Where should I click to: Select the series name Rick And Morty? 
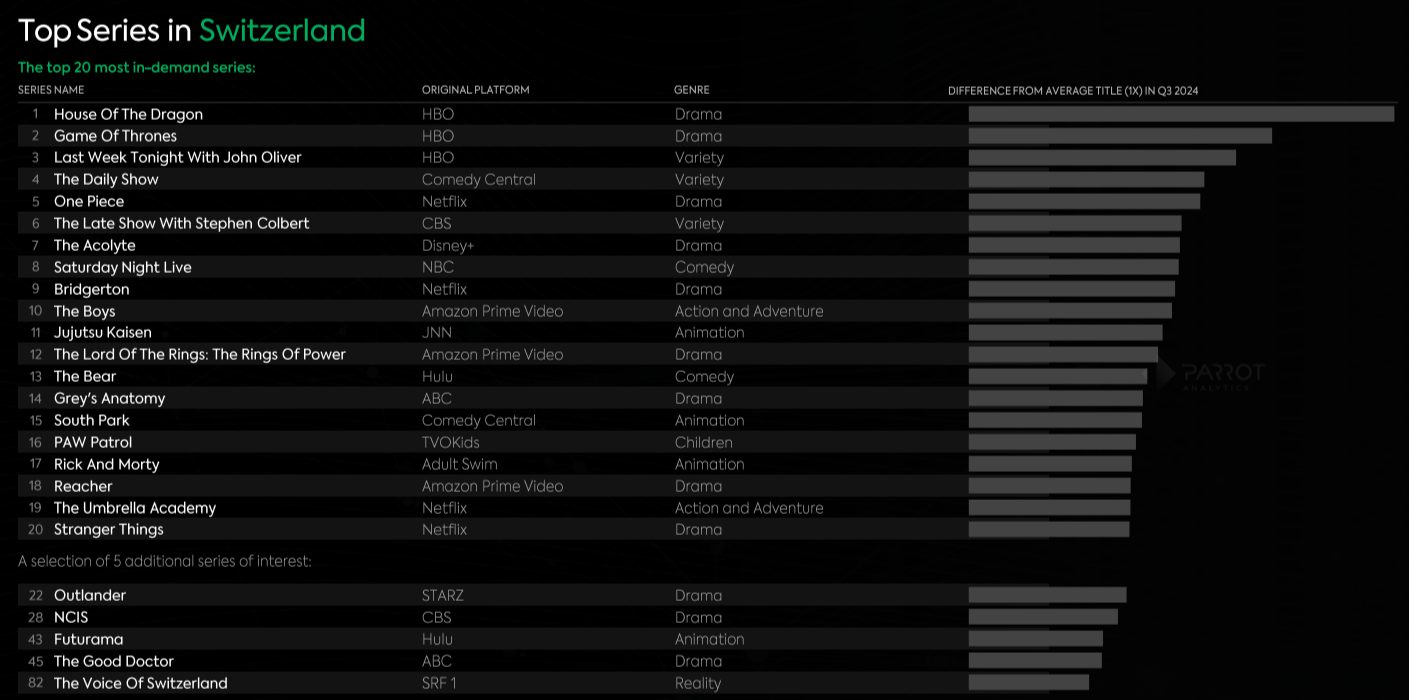pyautogui.click(x=106, y=464)
